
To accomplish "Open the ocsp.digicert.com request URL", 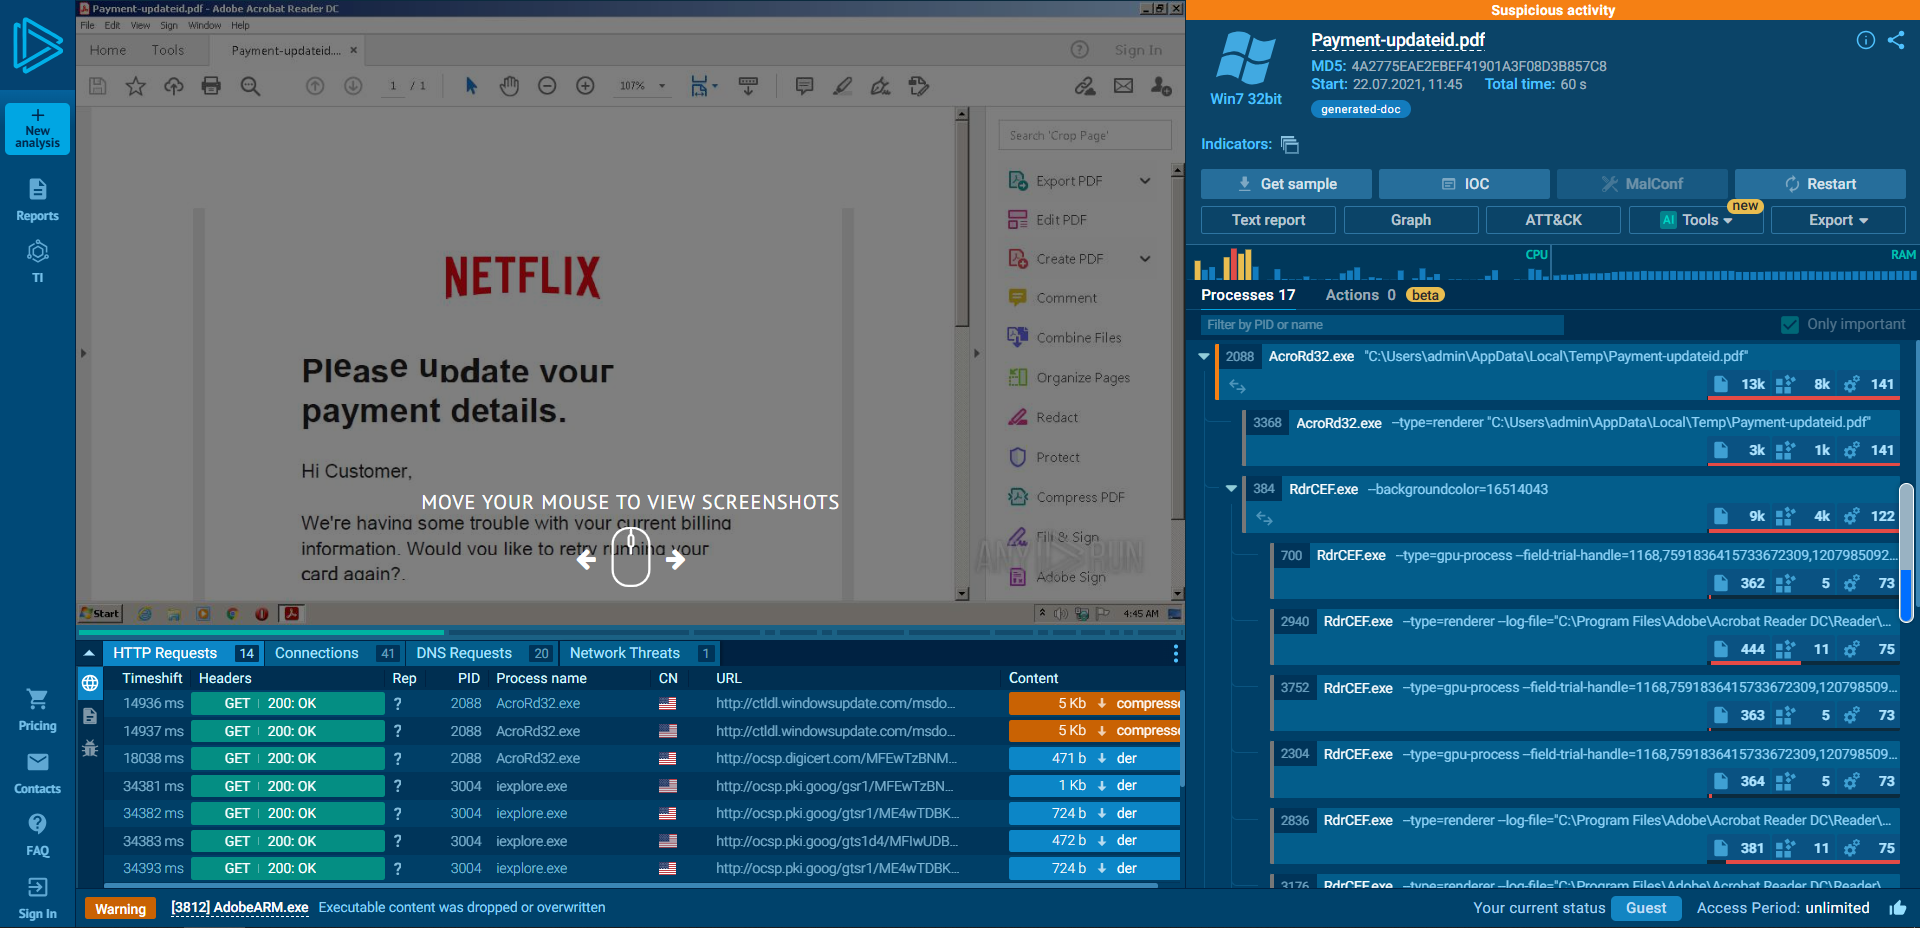I will point(836,759).
